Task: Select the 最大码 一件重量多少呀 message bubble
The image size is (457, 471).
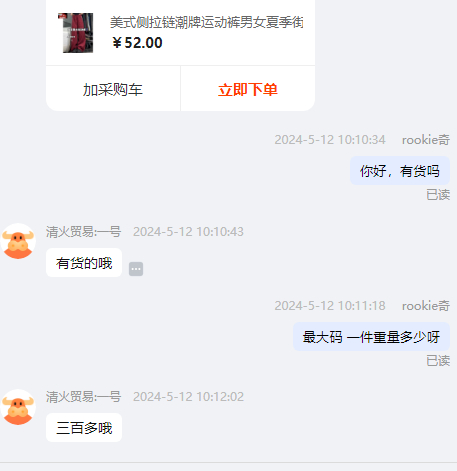Action: (x=371, y=337)
